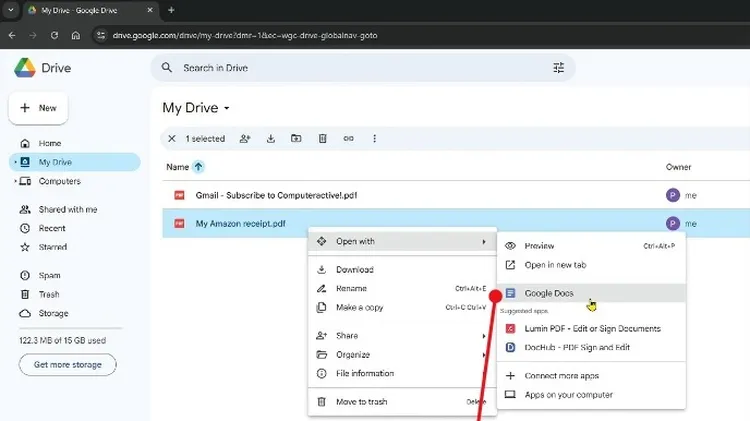Clear selection with the X icon
The image size is (750, 421).
pos(172,139)
